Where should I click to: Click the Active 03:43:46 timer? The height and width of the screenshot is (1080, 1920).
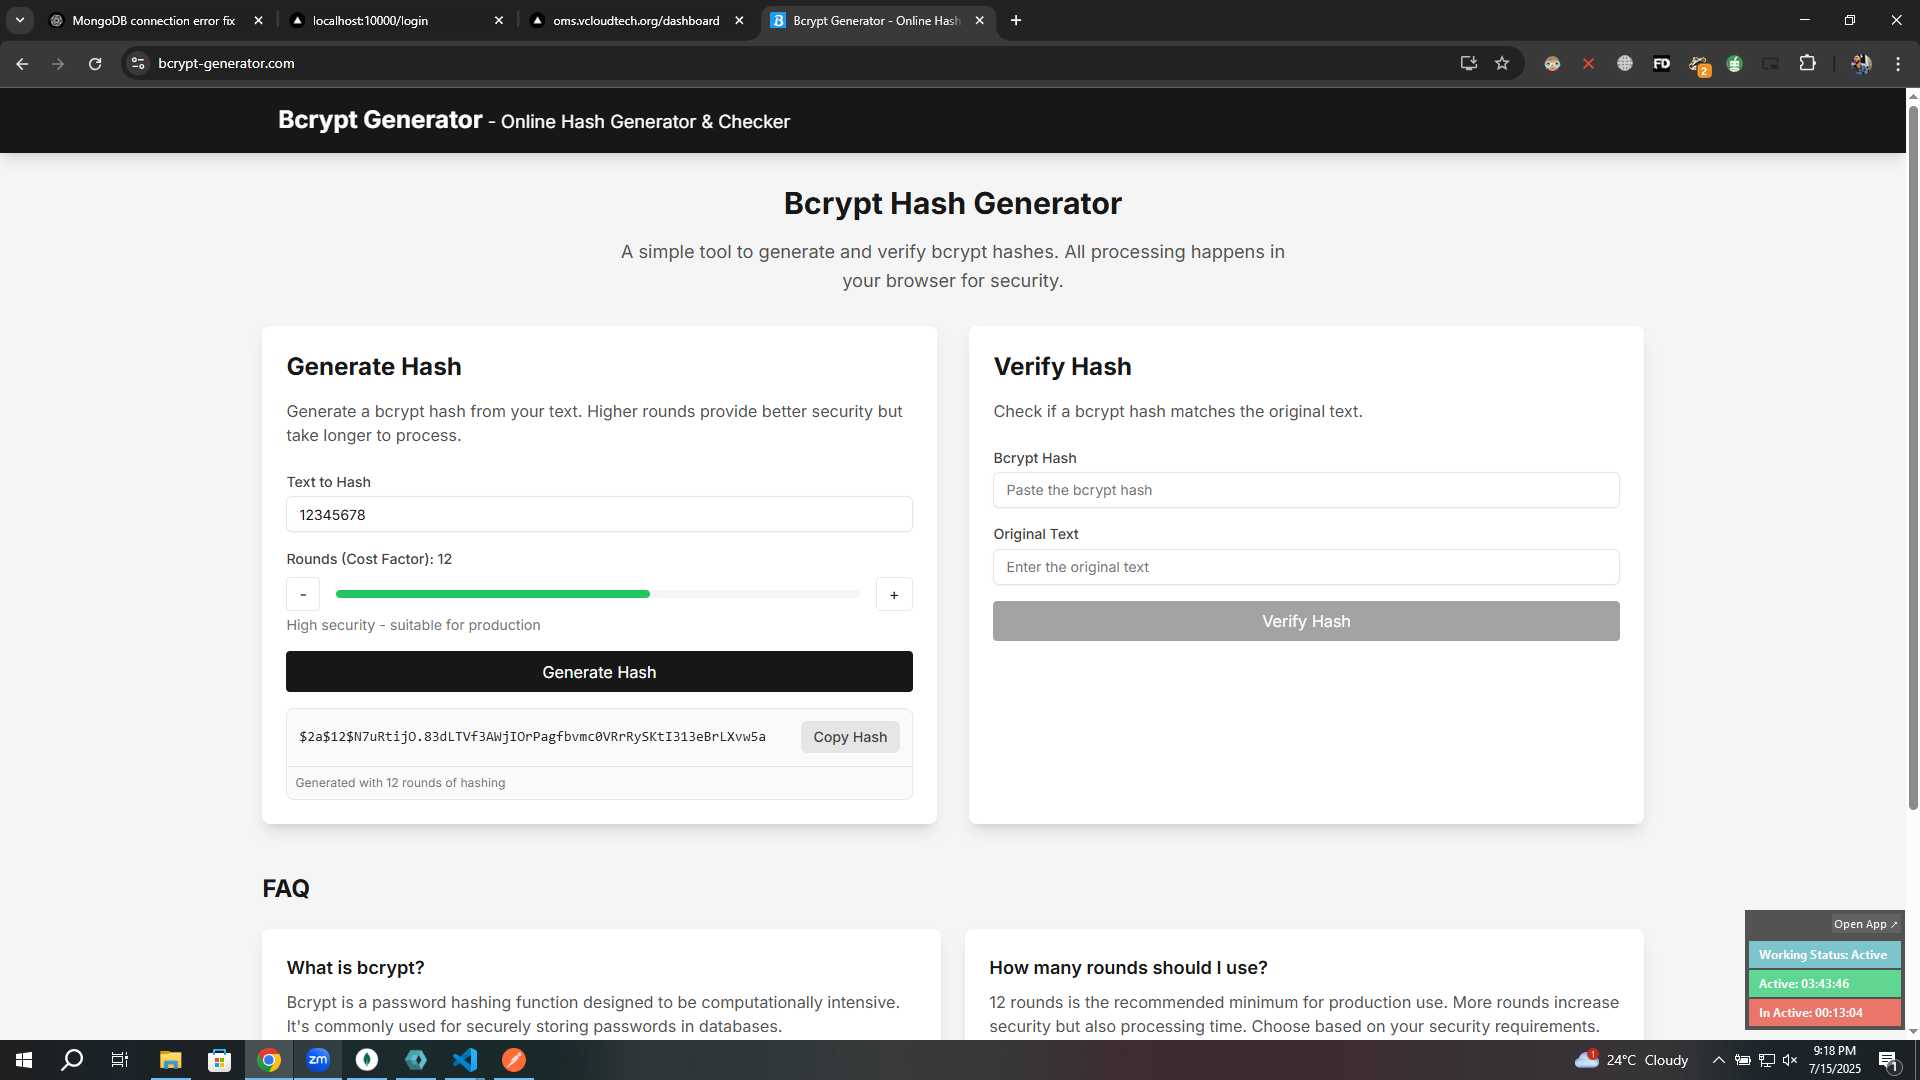point(1824,984)
